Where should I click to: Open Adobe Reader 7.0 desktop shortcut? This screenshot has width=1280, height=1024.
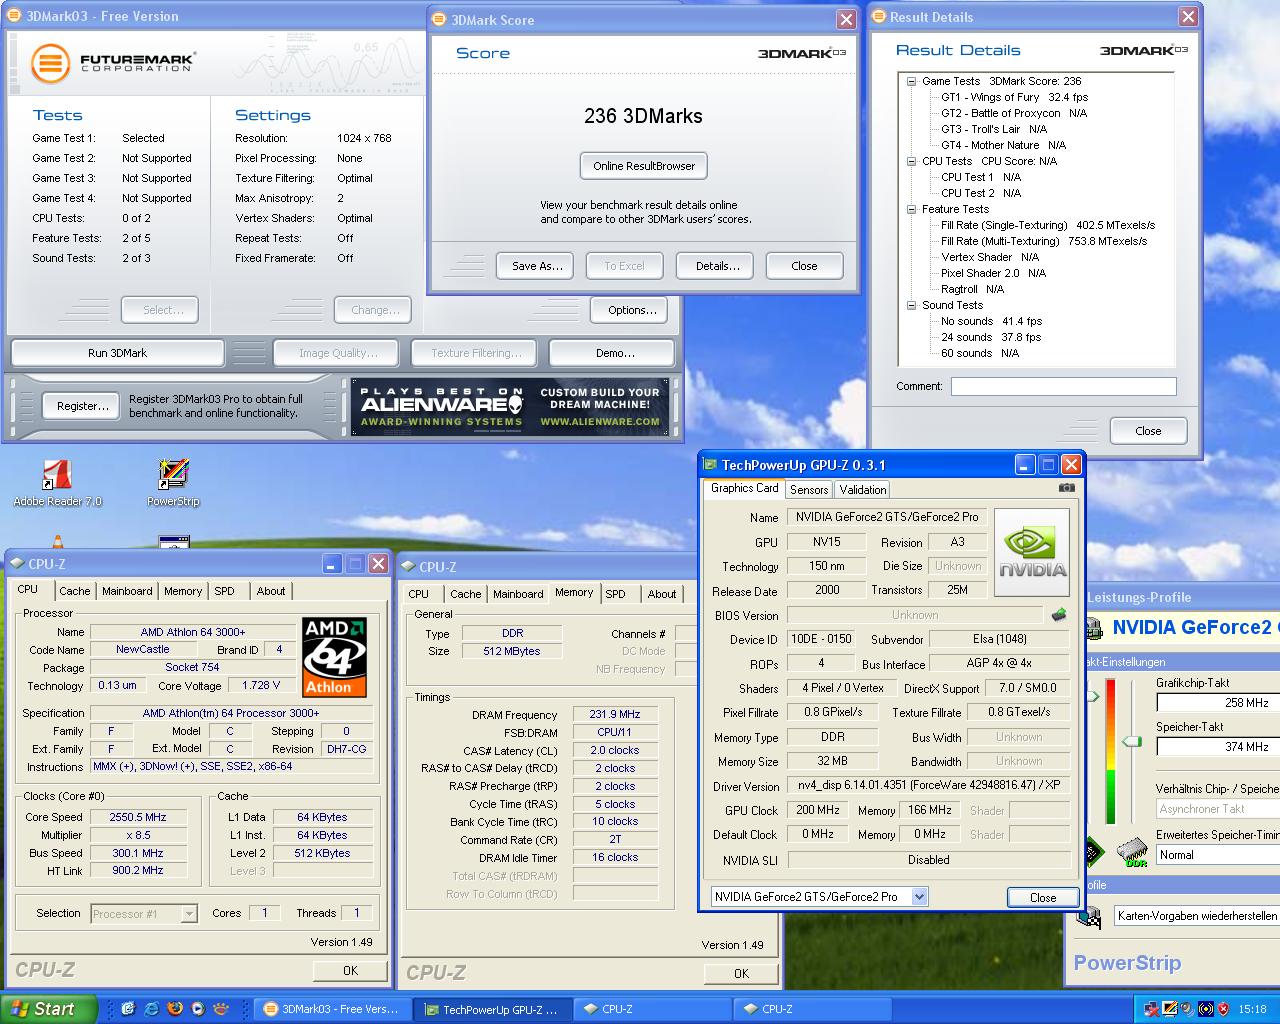click(57, 483)
